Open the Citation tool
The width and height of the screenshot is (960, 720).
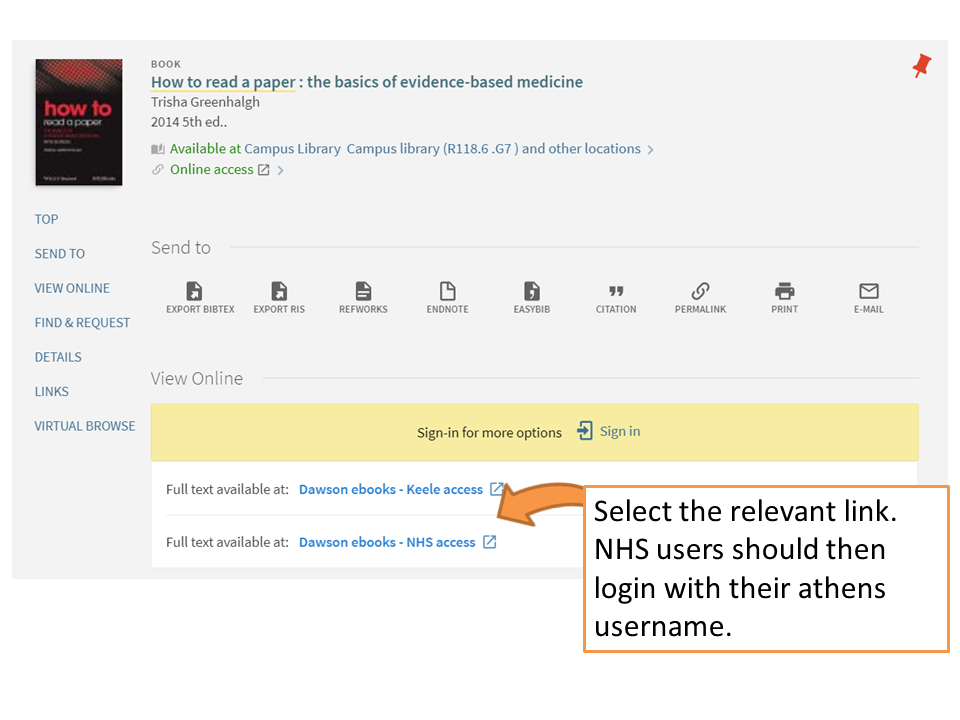point(615,291)
